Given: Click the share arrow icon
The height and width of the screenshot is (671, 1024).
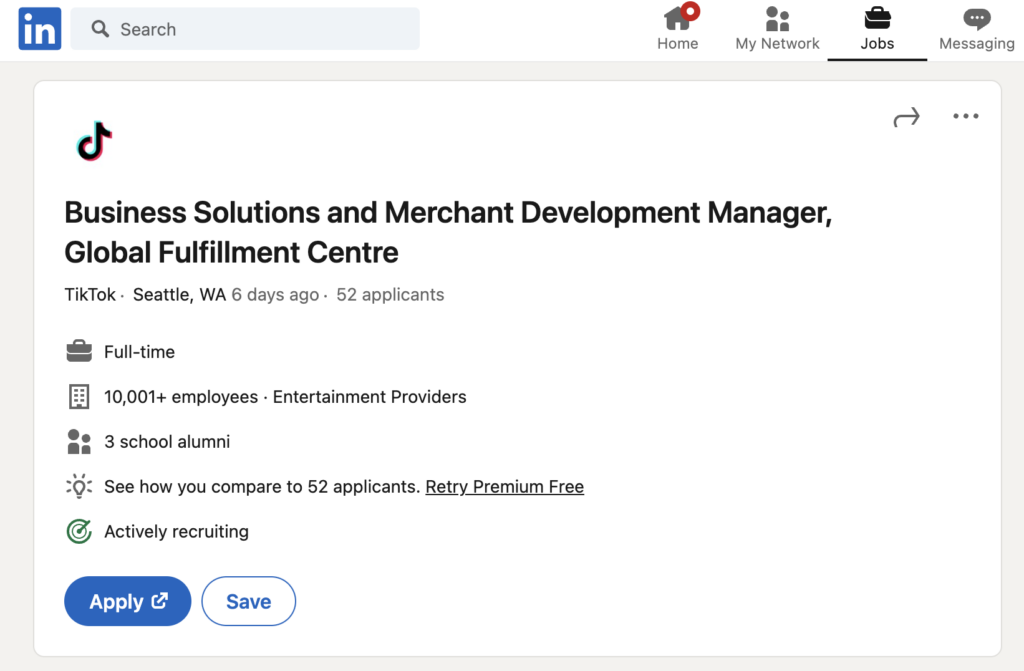Looking at the screenshot, I should click(x=906, y=117).
